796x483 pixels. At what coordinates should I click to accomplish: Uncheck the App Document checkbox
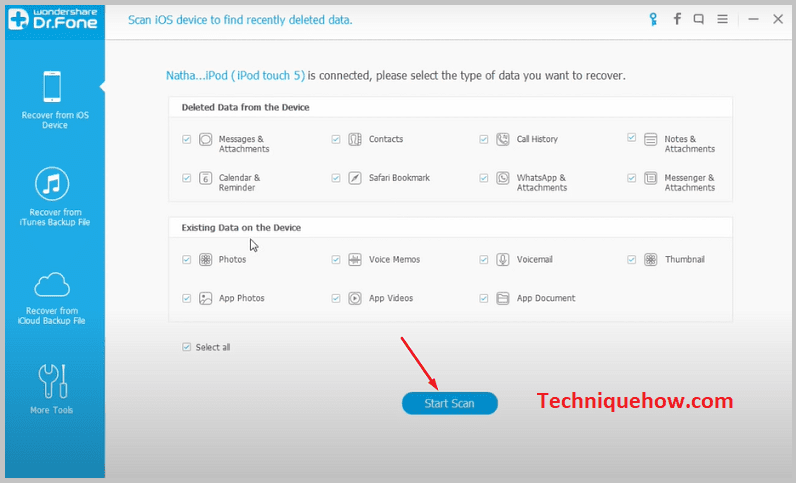coord(484,298)
